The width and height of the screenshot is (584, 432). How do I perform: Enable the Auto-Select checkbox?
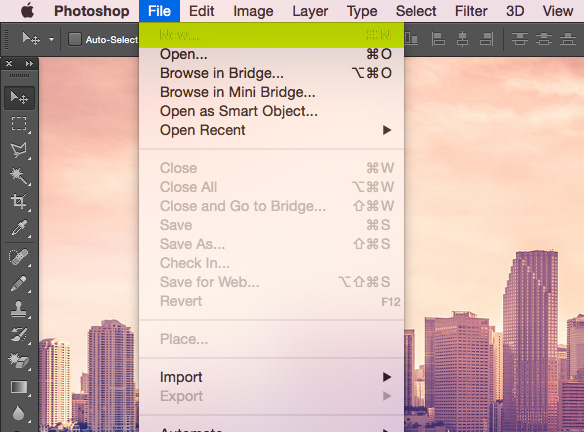[x=74, y=39]
